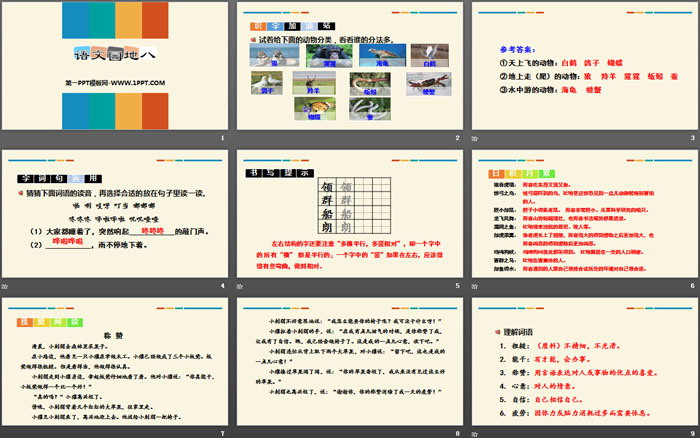Select slide 4 thumbnail 字词句运用
700x438 pixels.
point(115,213)
